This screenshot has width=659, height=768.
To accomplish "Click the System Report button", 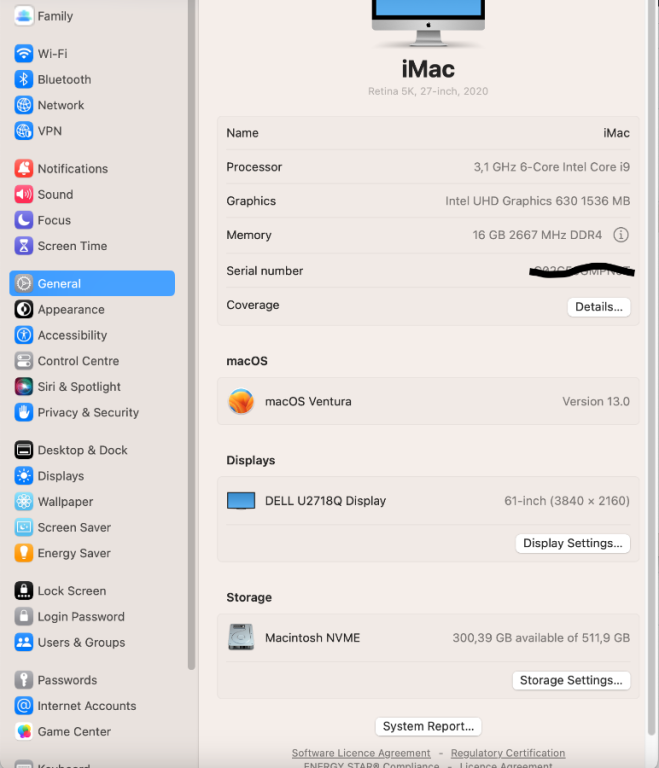I will point(429,726).
